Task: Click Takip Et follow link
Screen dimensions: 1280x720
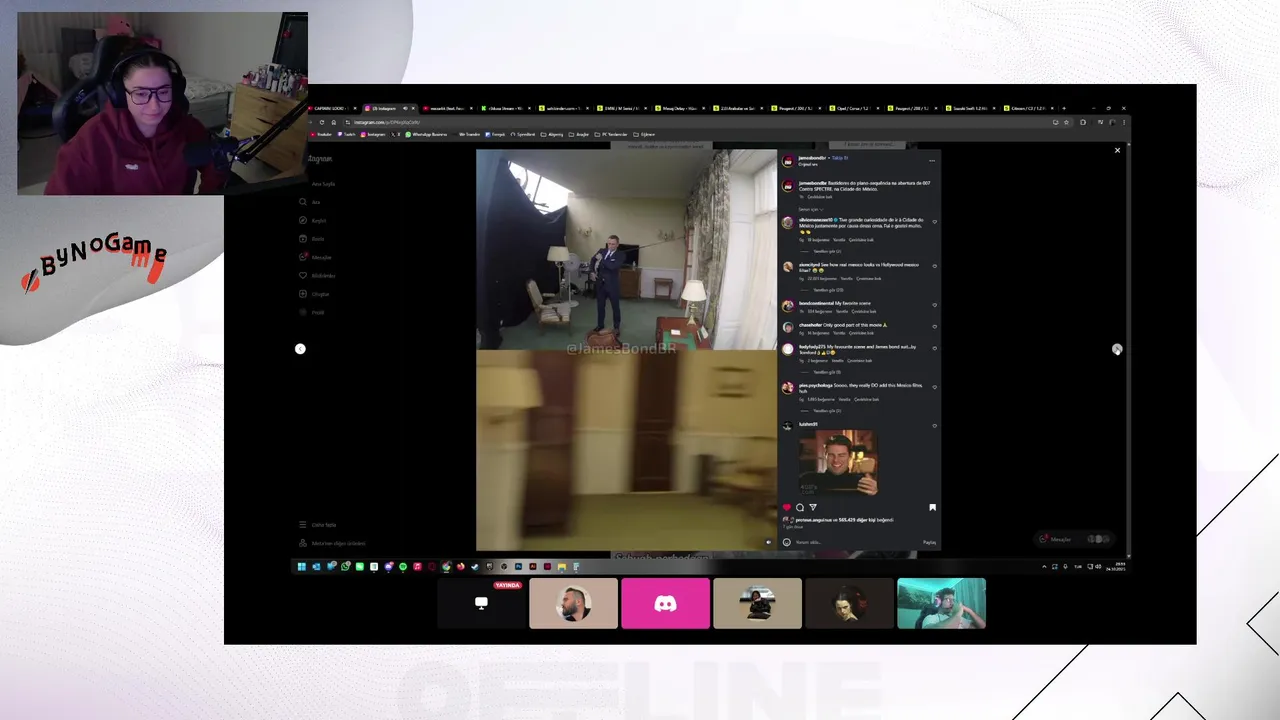Action: tap(840, 158)
